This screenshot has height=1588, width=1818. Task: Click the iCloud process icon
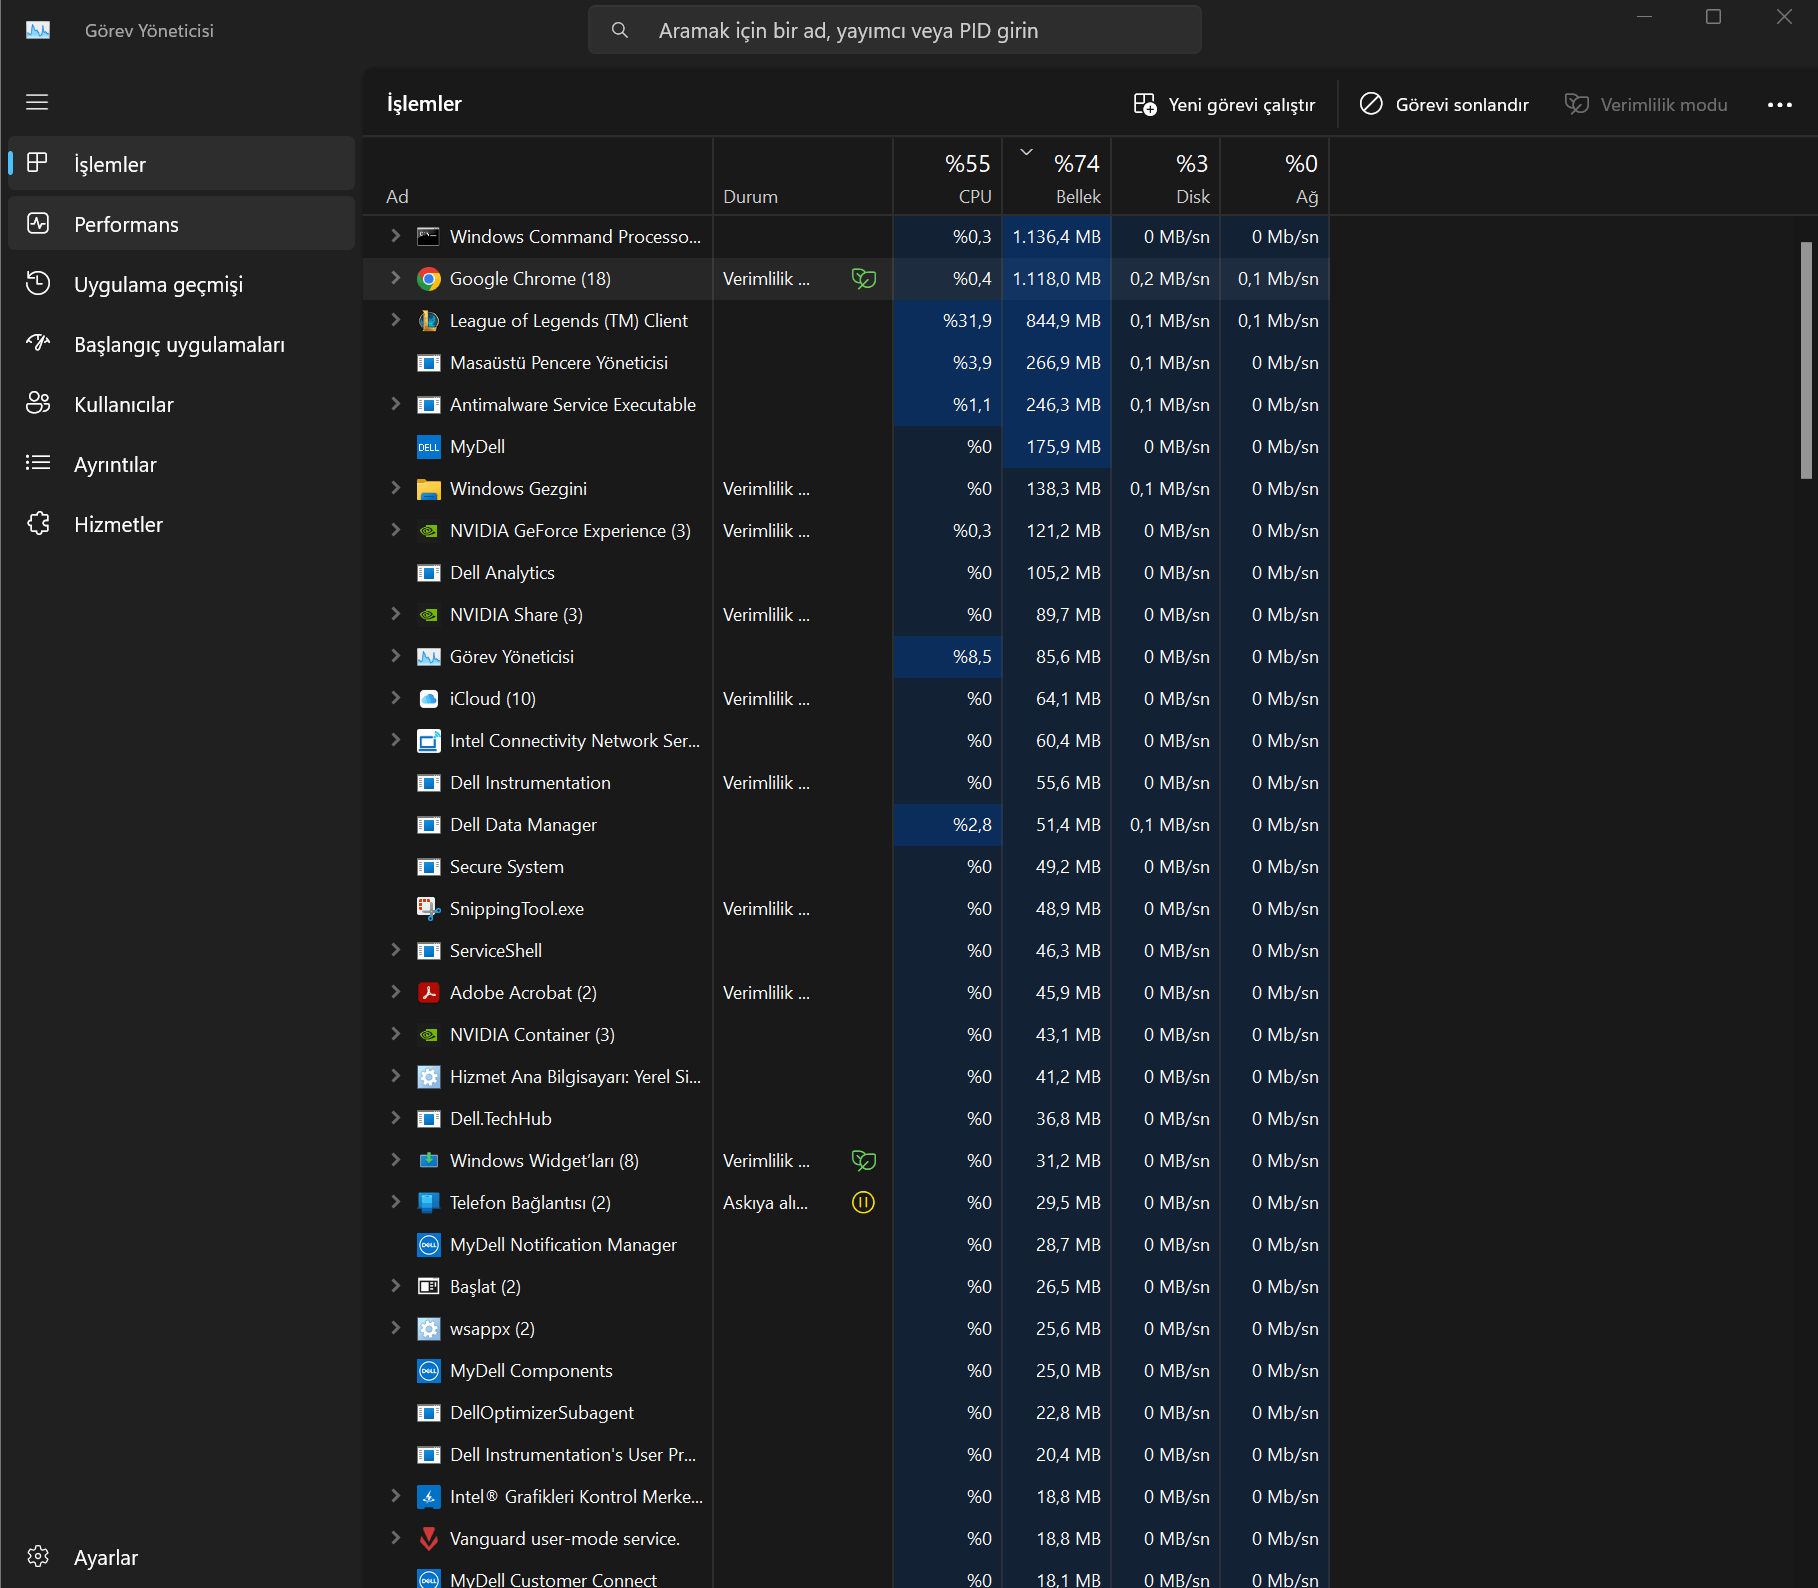pos(429,699)
